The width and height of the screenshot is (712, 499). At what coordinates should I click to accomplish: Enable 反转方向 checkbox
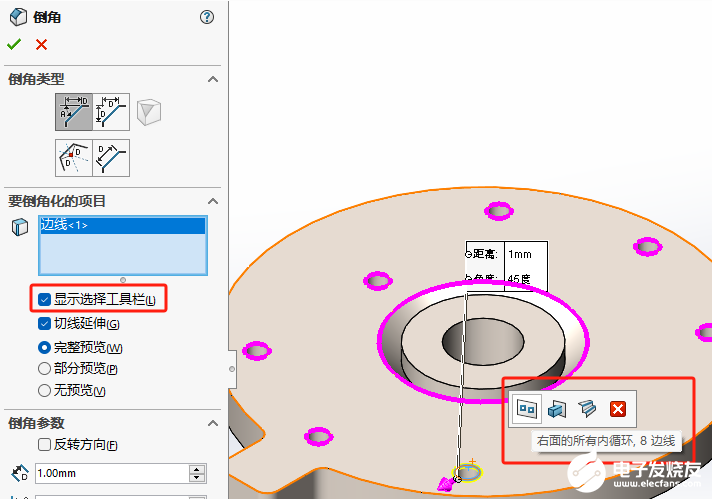point(44,445)
